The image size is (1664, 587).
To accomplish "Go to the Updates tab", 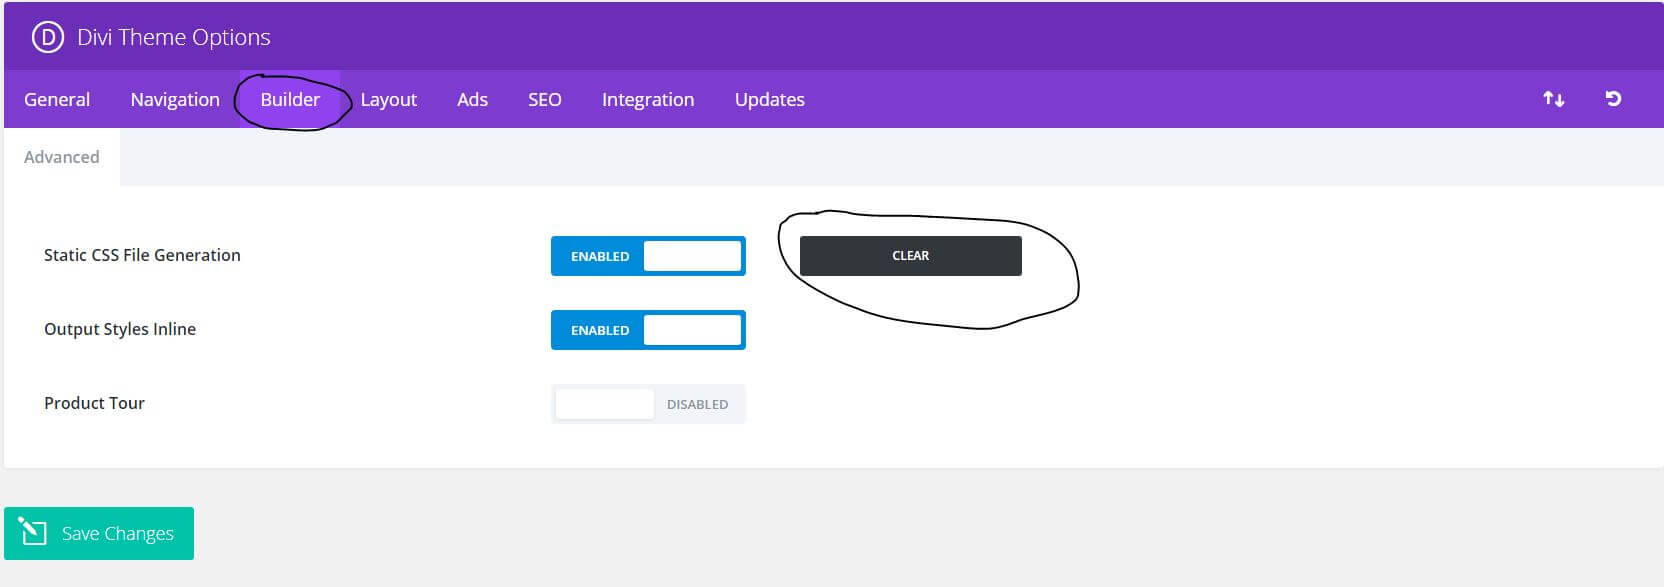I will pyautogui.click(x=770, y=99).
